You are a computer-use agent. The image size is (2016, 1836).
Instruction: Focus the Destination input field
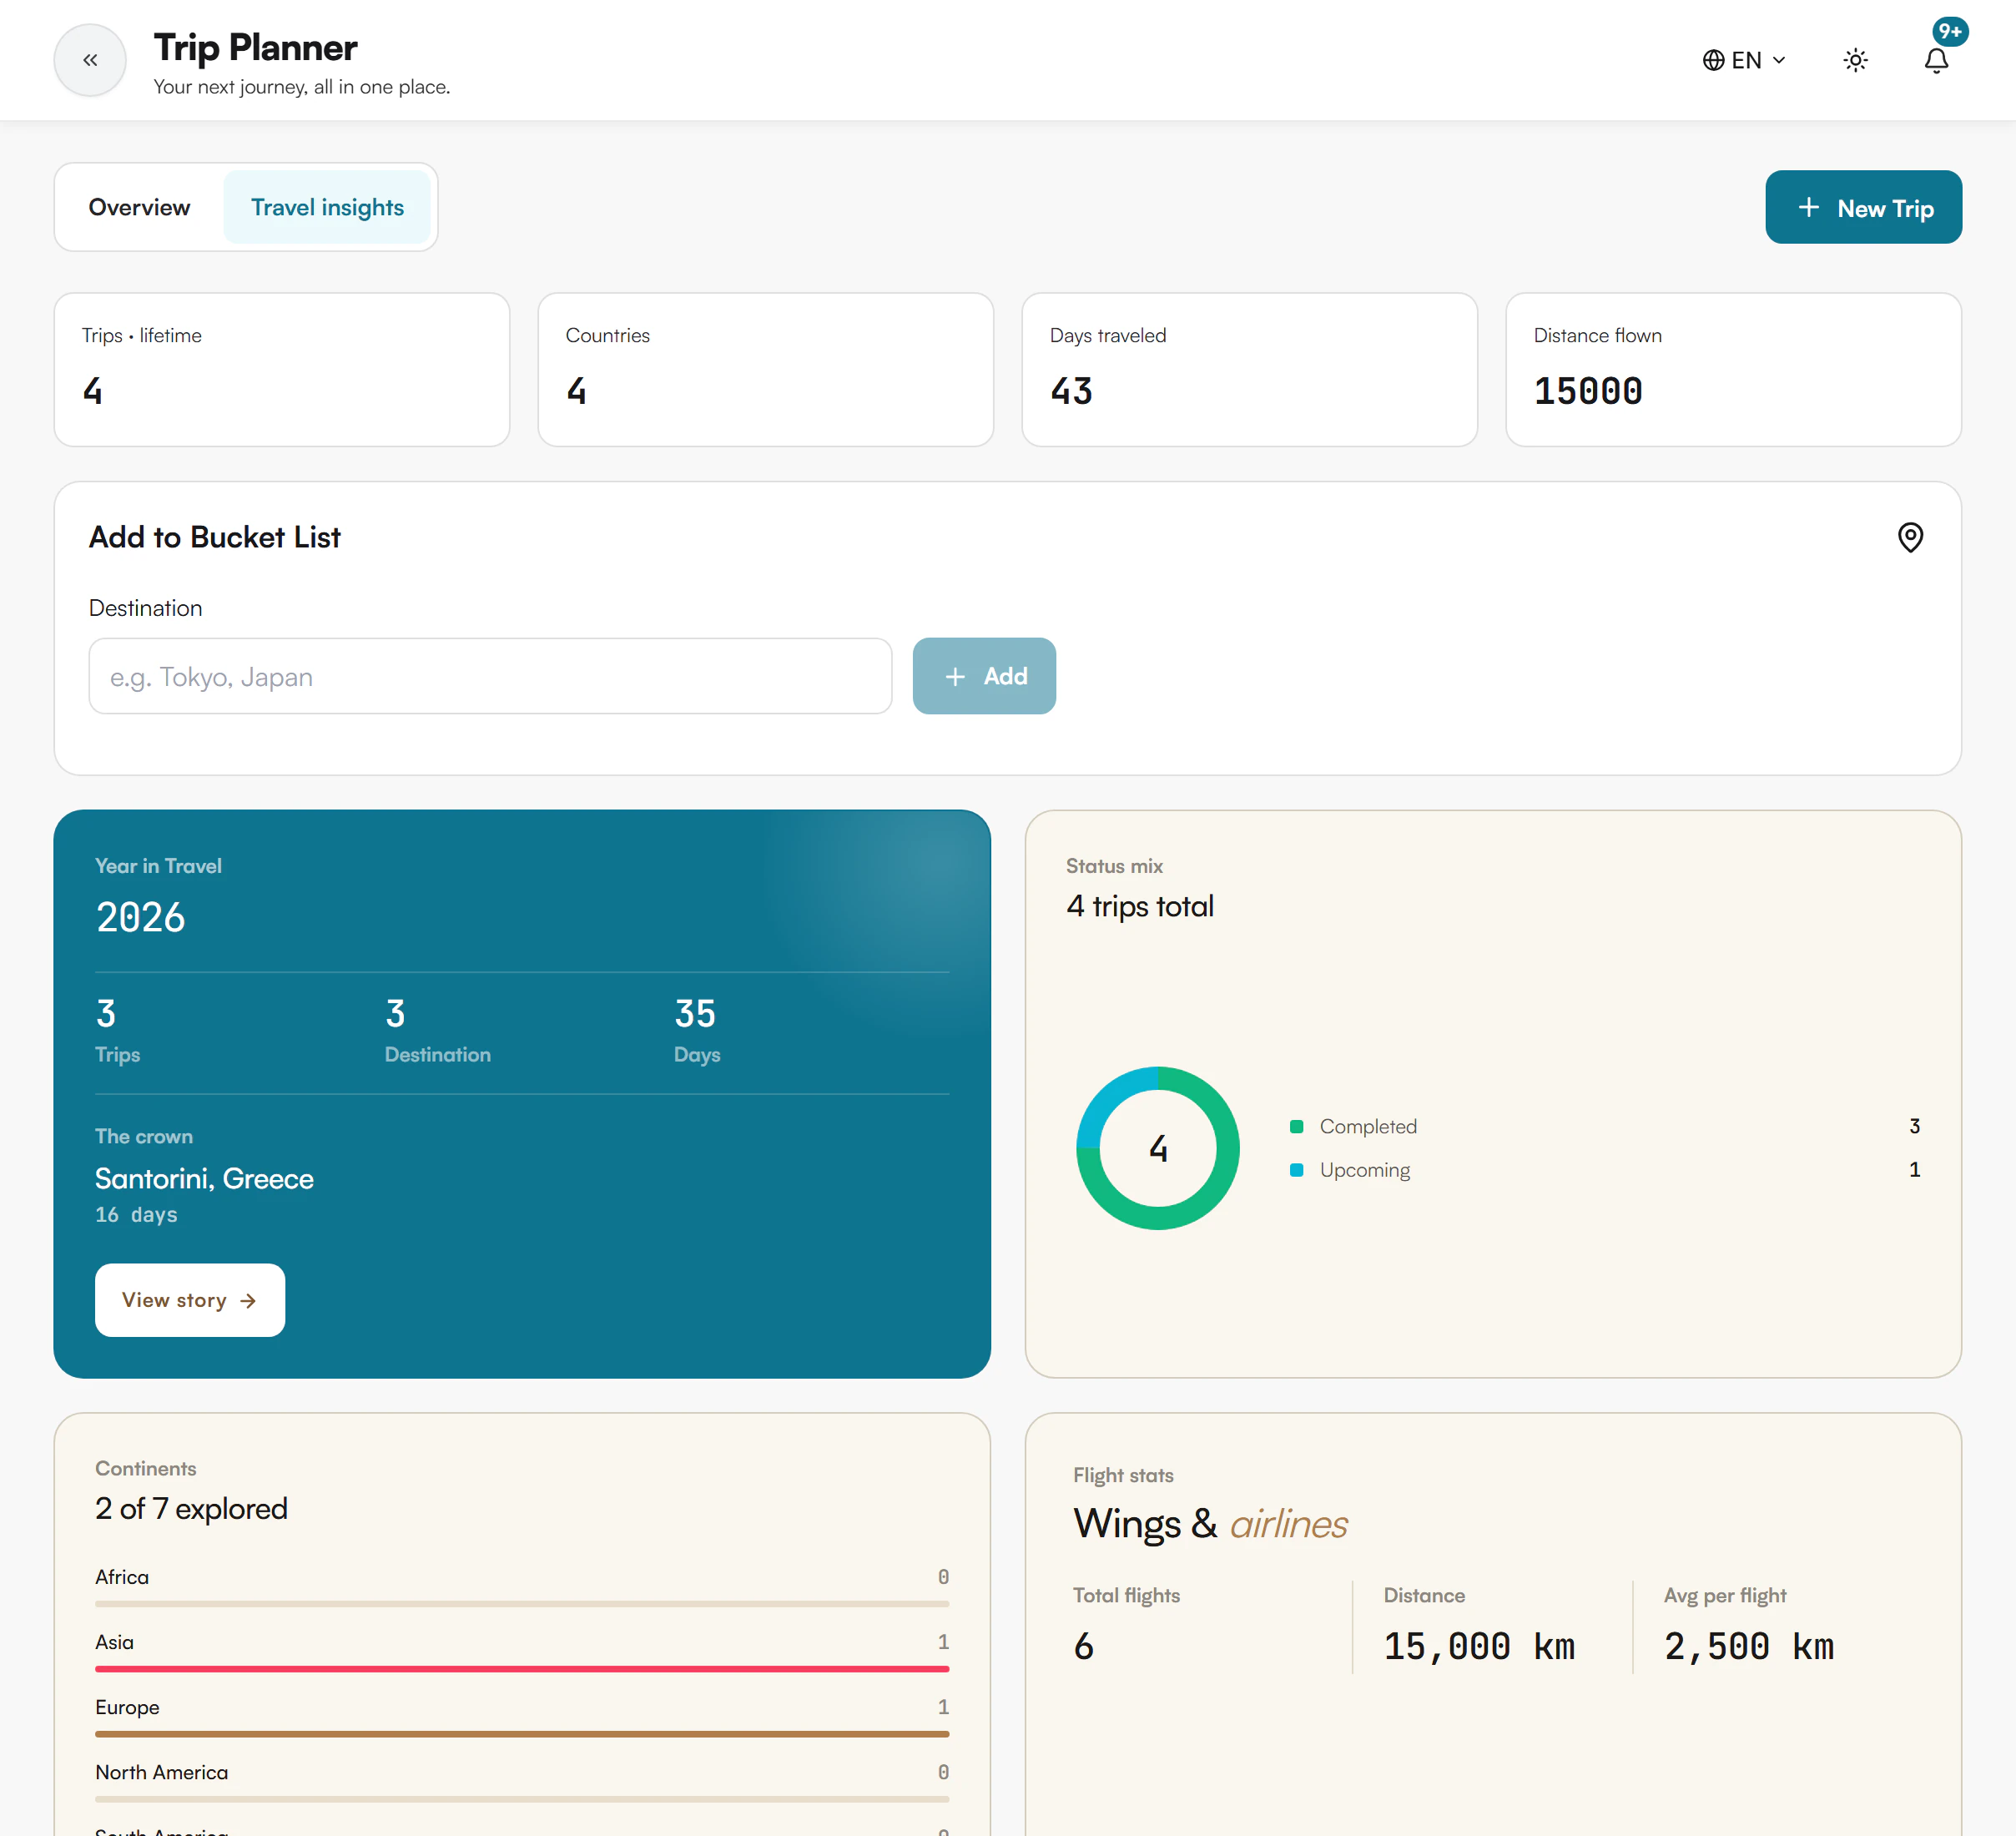(x=490, y=676)
